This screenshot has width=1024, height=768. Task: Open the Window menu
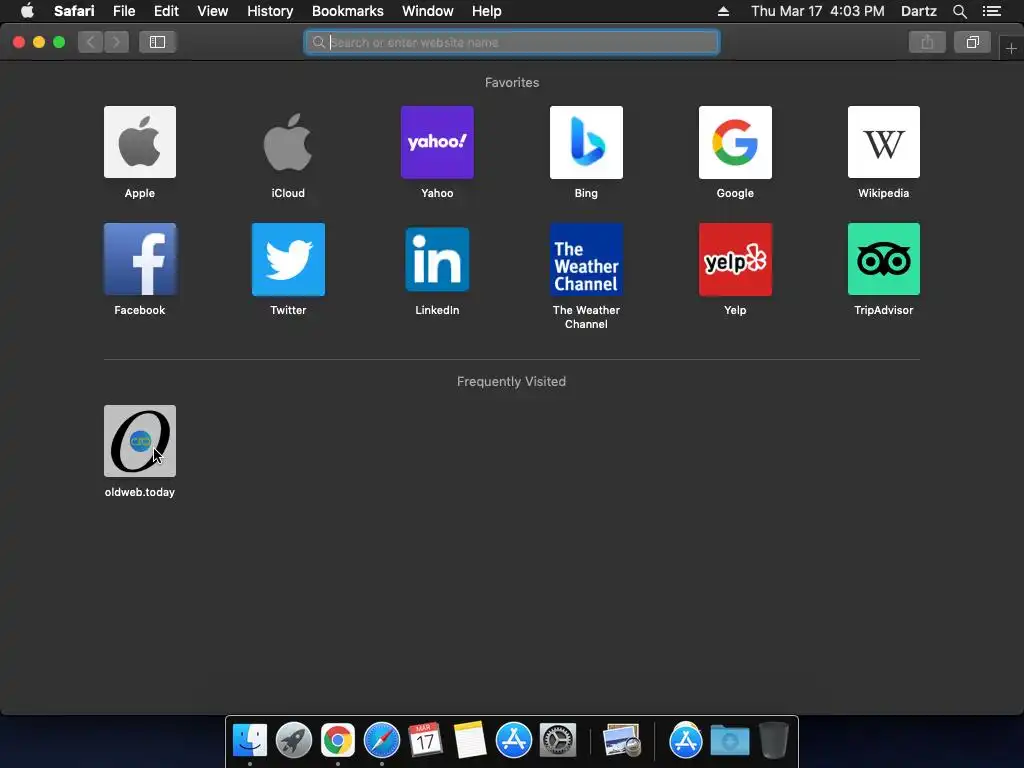coord(428,11)
